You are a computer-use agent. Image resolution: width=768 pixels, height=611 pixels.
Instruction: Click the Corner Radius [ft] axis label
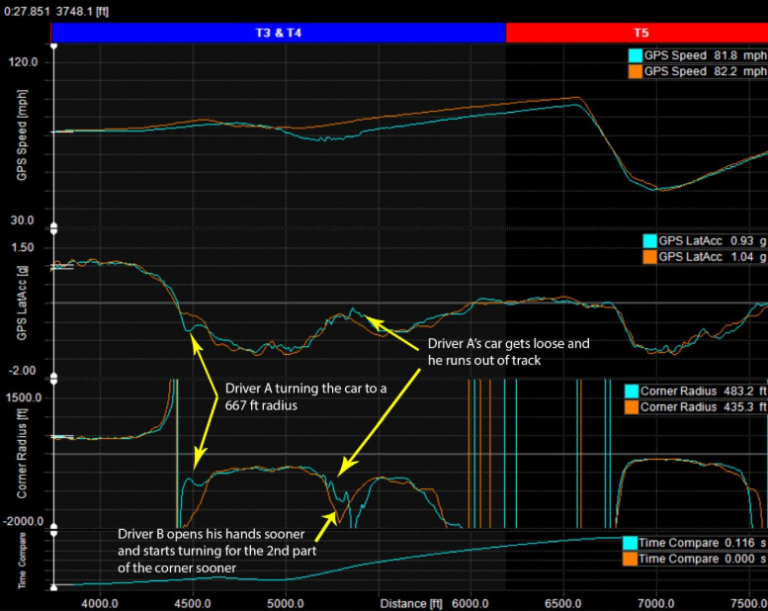coord(22,453)
